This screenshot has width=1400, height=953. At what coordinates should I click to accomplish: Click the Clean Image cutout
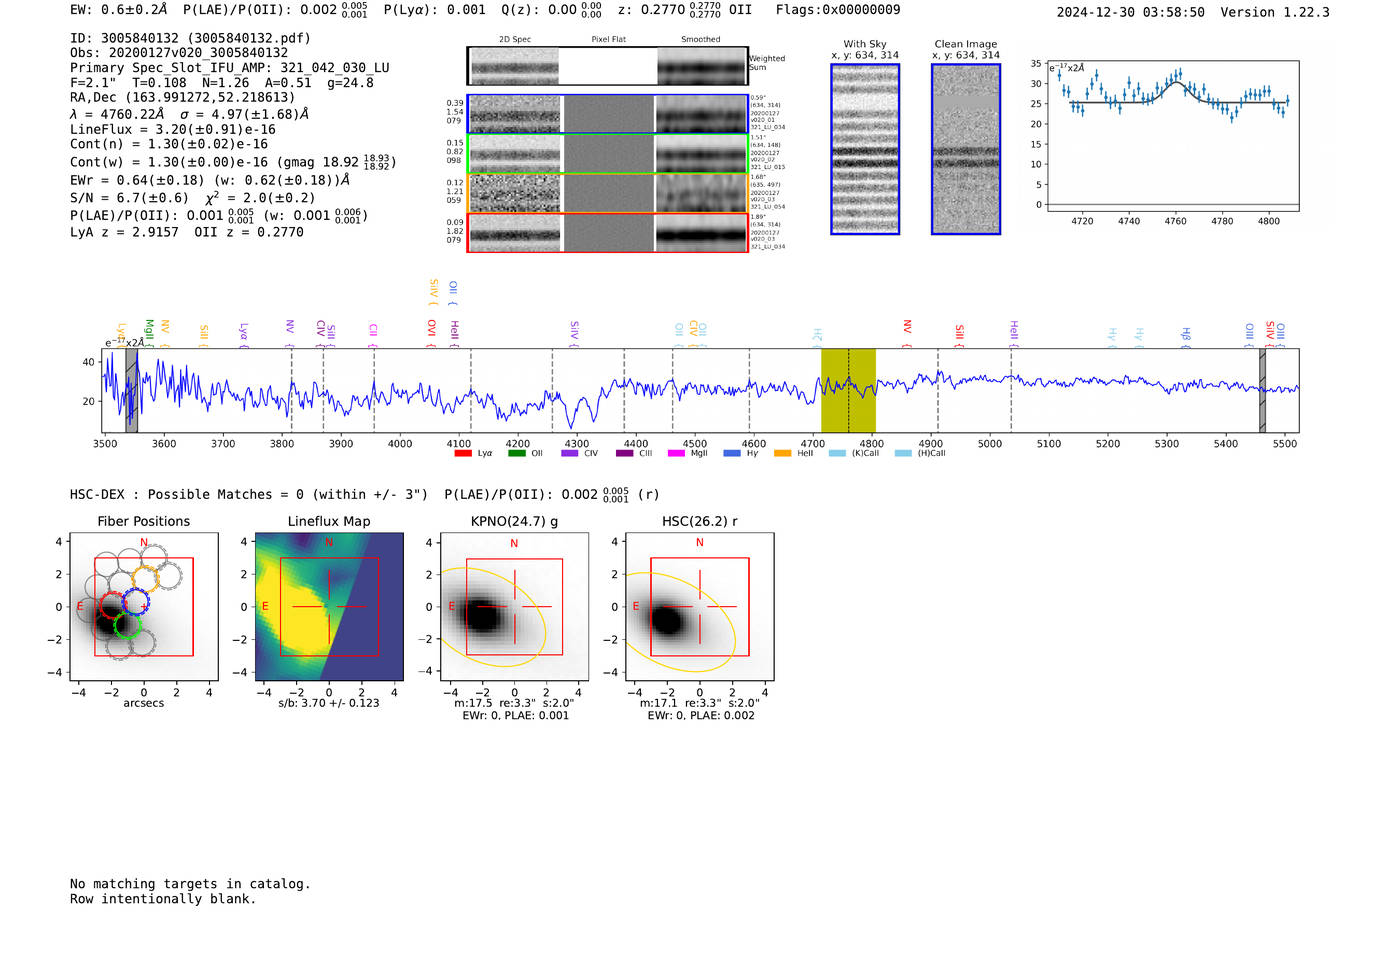[966, 149]
